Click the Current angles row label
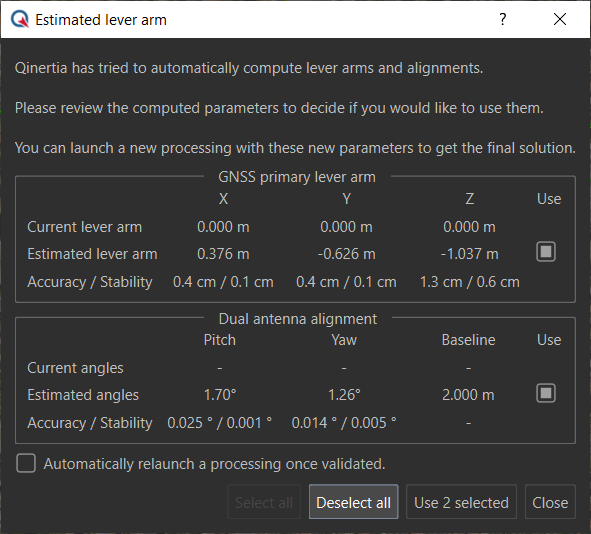The image size is (591, 534). click(x=75, y=368)
